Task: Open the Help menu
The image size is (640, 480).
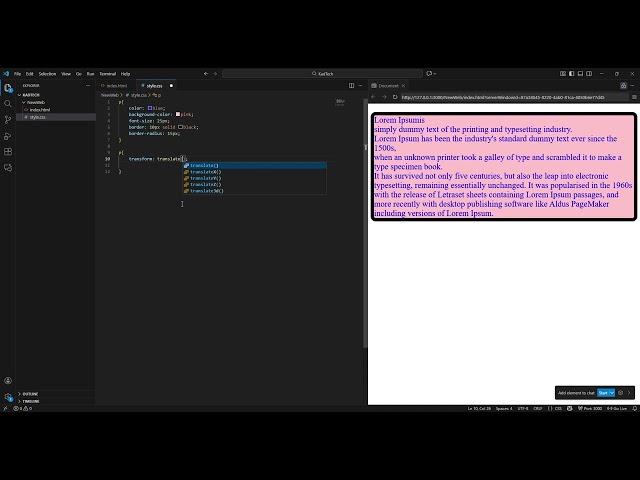Action: (x=125, y=74)
